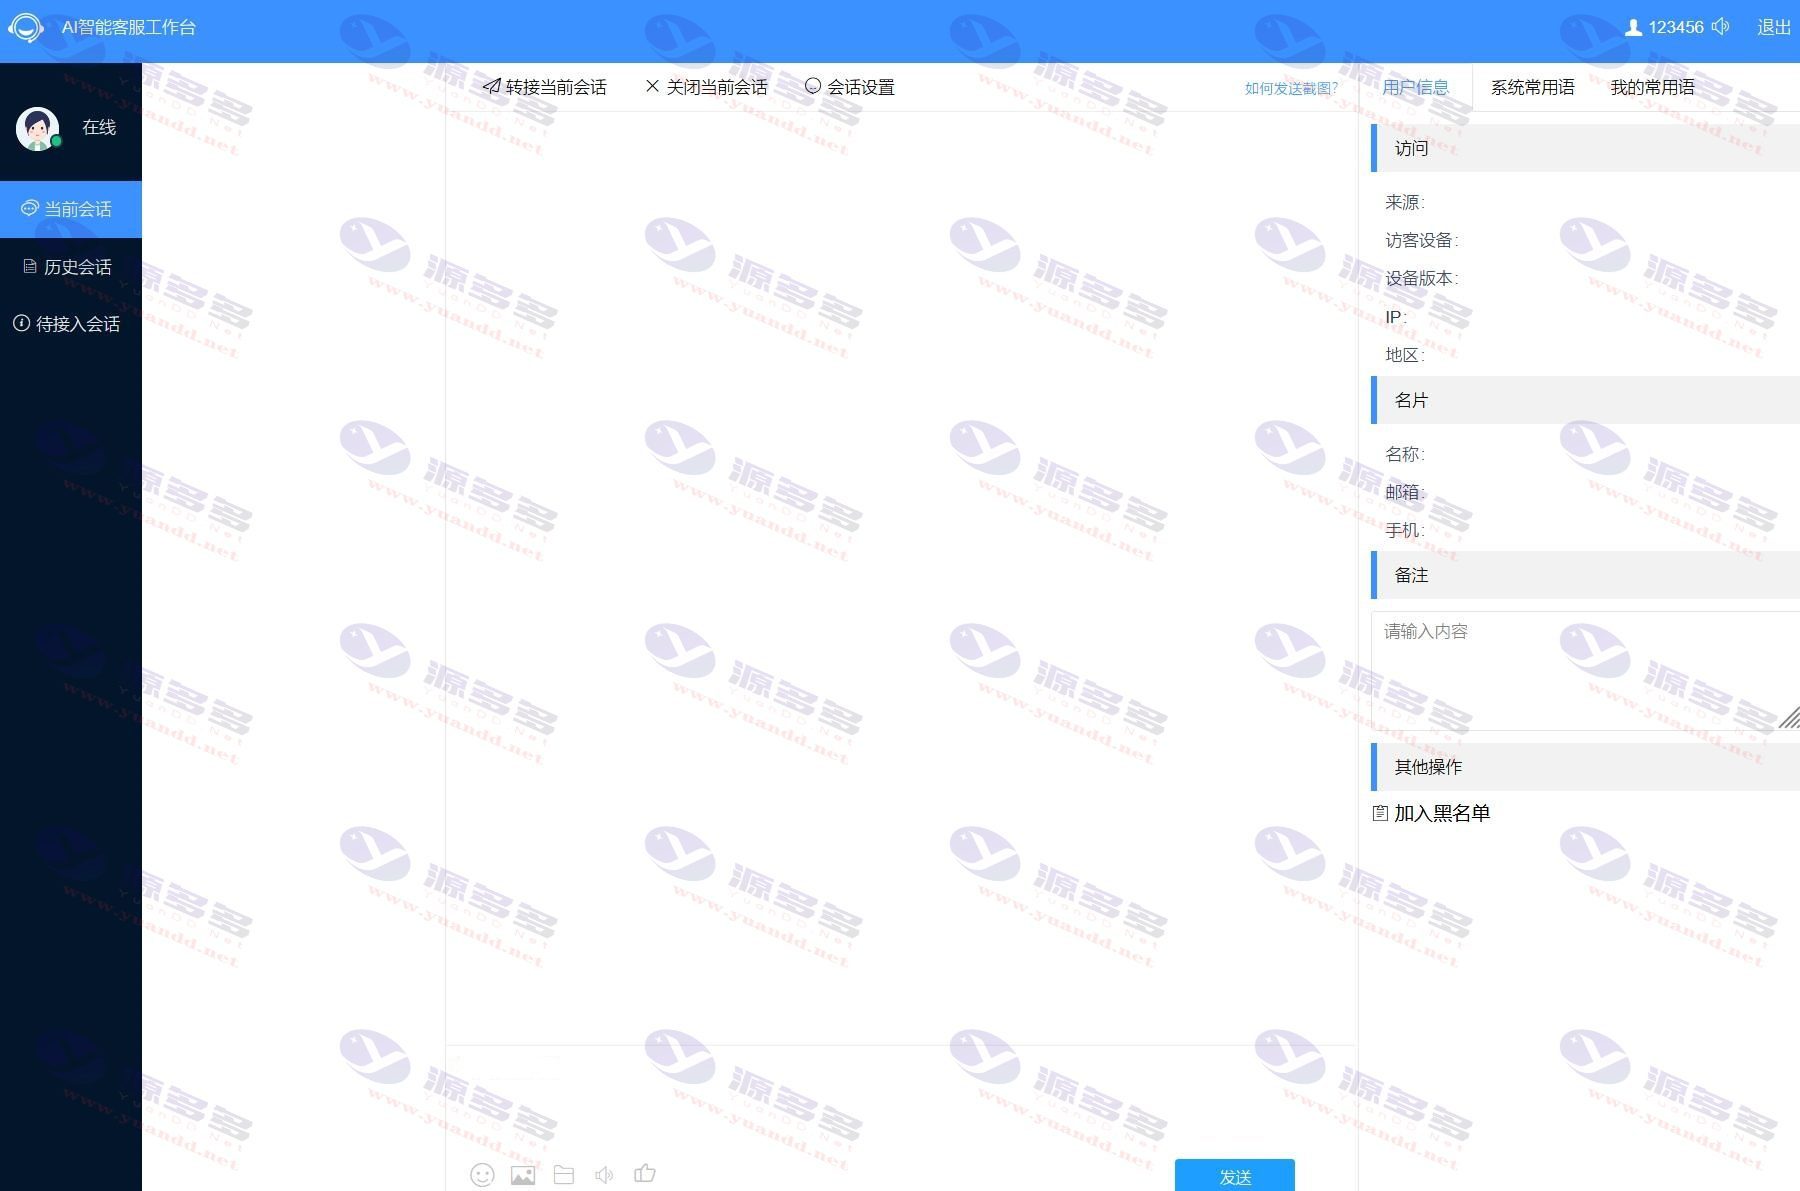Open the emoji picker in the chat toolbar
1800x1191 pixels.
click(x=482, y=1175)
